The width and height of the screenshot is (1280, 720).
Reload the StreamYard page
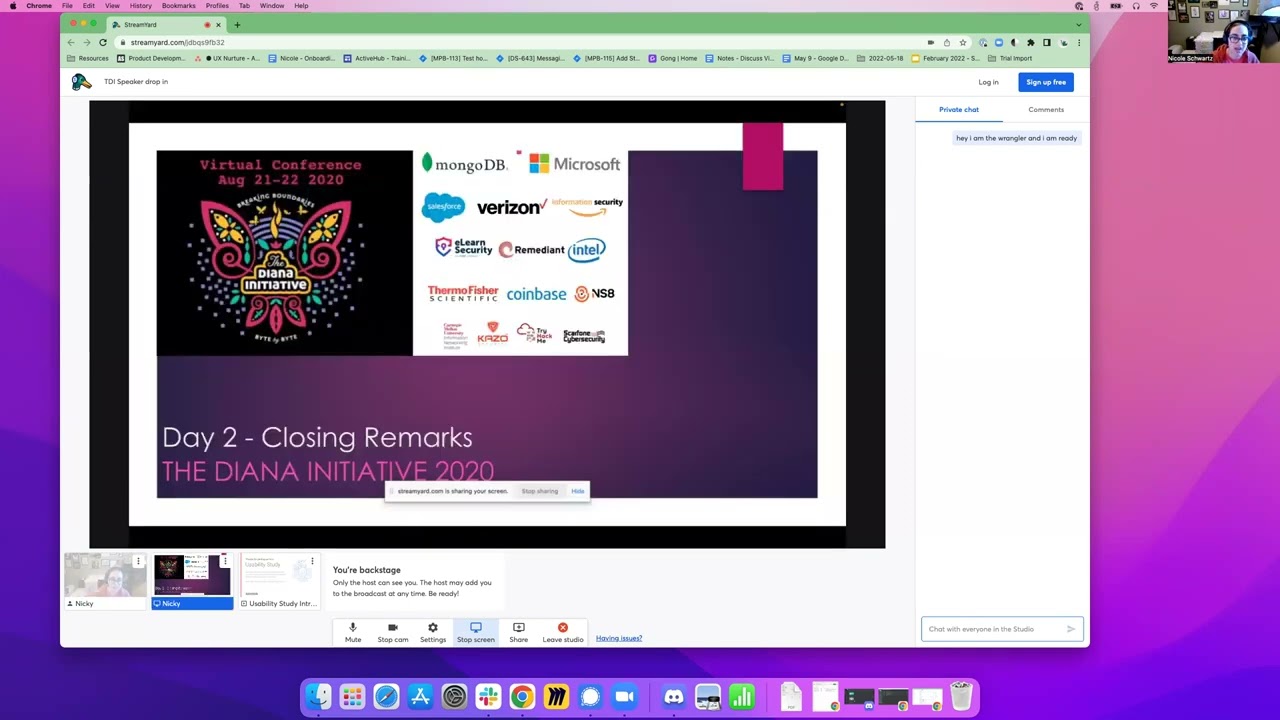(102, 42)
